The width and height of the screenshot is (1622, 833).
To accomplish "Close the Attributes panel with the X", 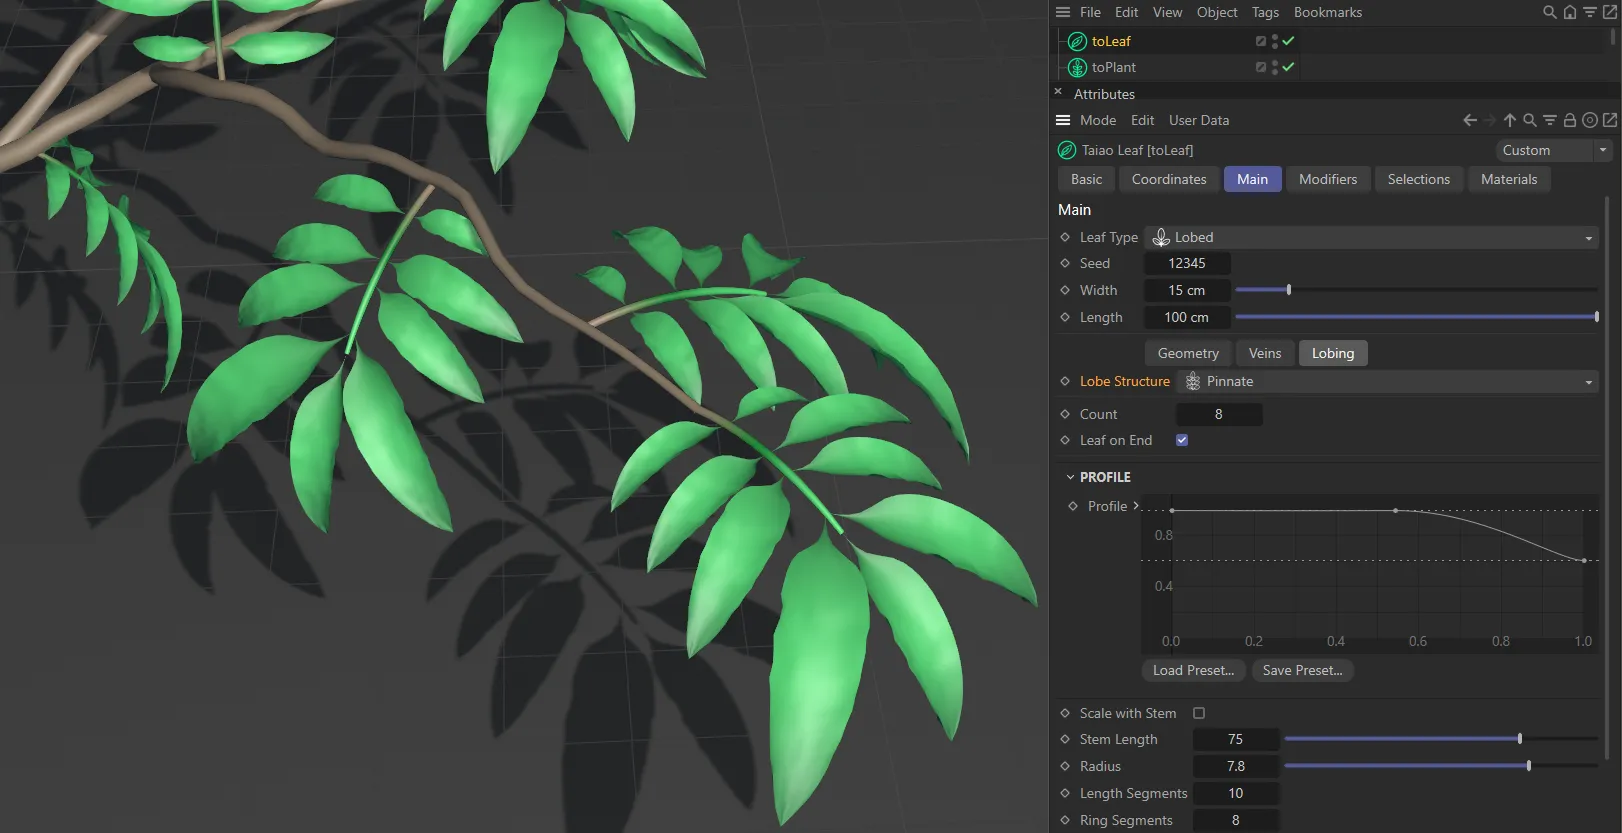I will [x=1058, y=91].
